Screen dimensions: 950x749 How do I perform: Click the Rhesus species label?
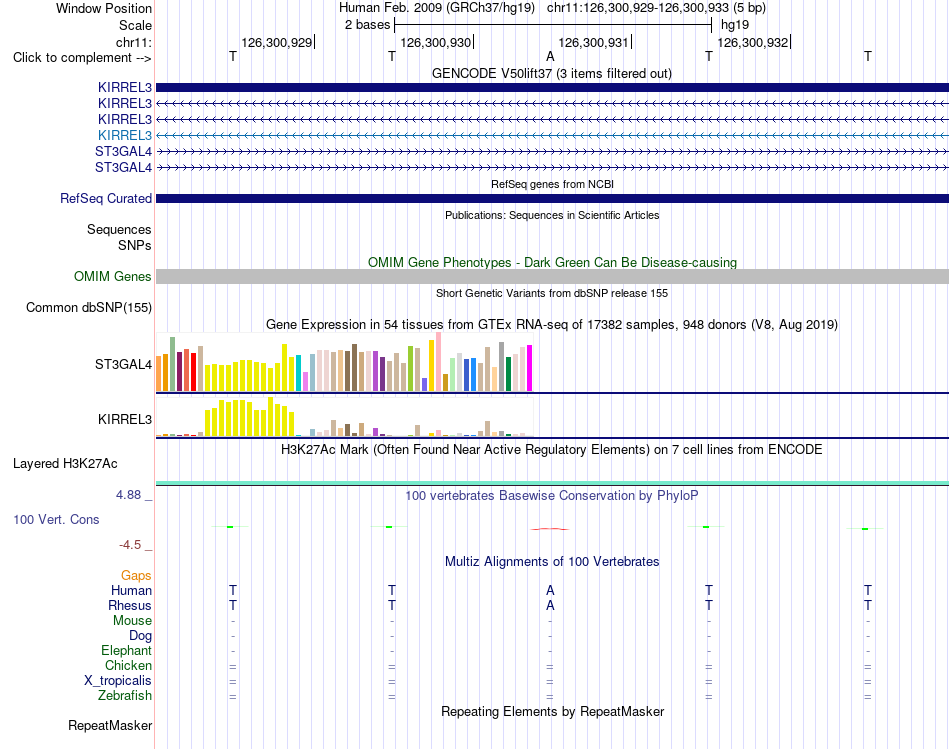[x=130, y=605]
